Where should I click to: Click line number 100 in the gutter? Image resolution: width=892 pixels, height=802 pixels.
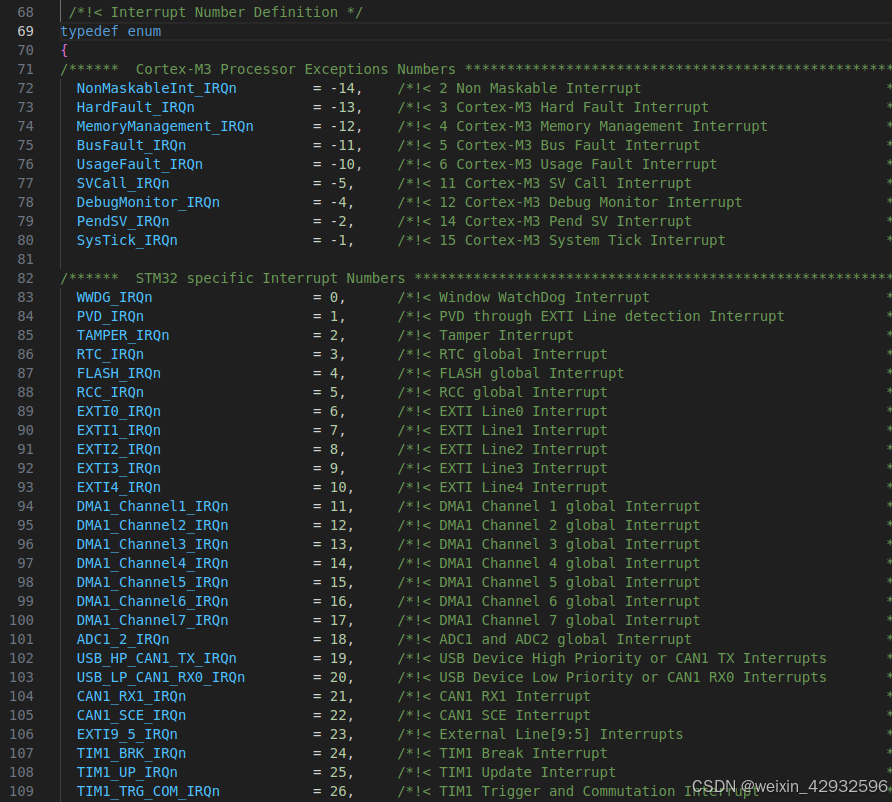tap(21, 620)
